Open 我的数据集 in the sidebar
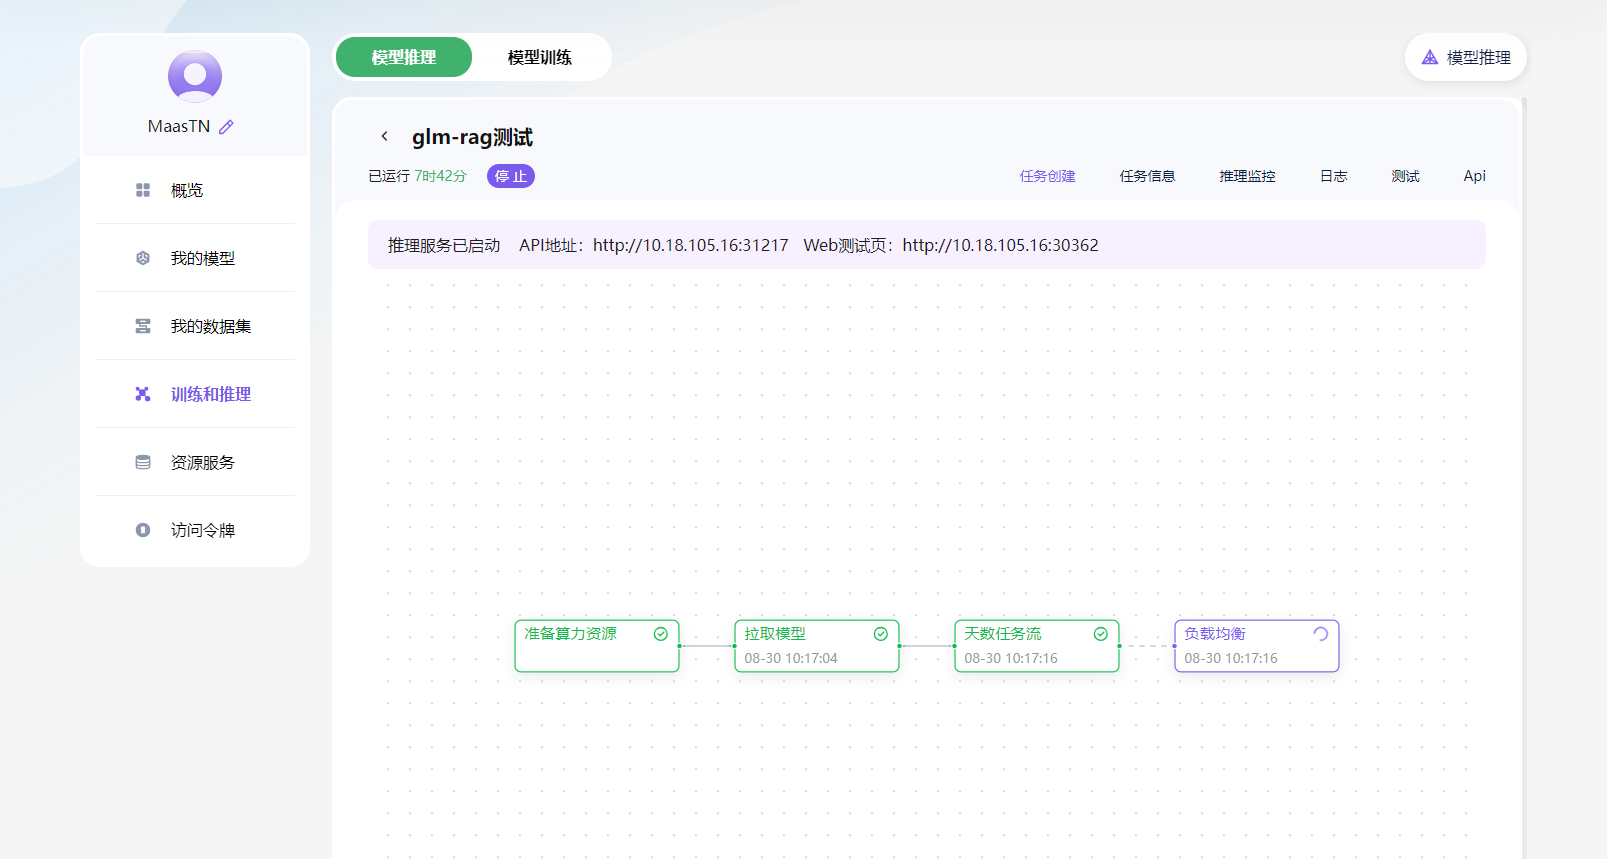Image resolution: width=1607 pixels, height=859 pixels. [x=195, y=326]
